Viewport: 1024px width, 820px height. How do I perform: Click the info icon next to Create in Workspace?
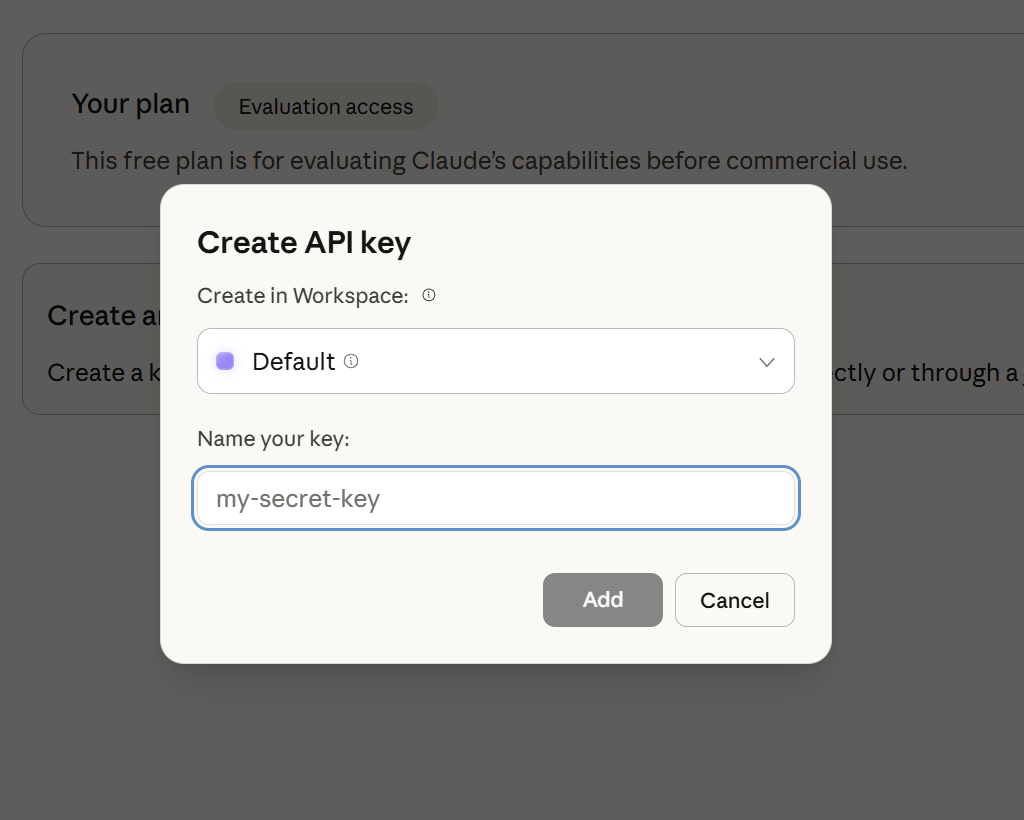428,295
